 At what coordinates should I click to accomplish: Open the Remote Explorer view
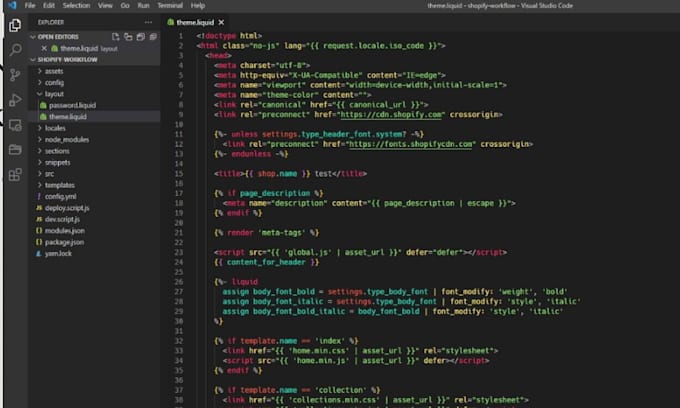[x=15, y=125]
